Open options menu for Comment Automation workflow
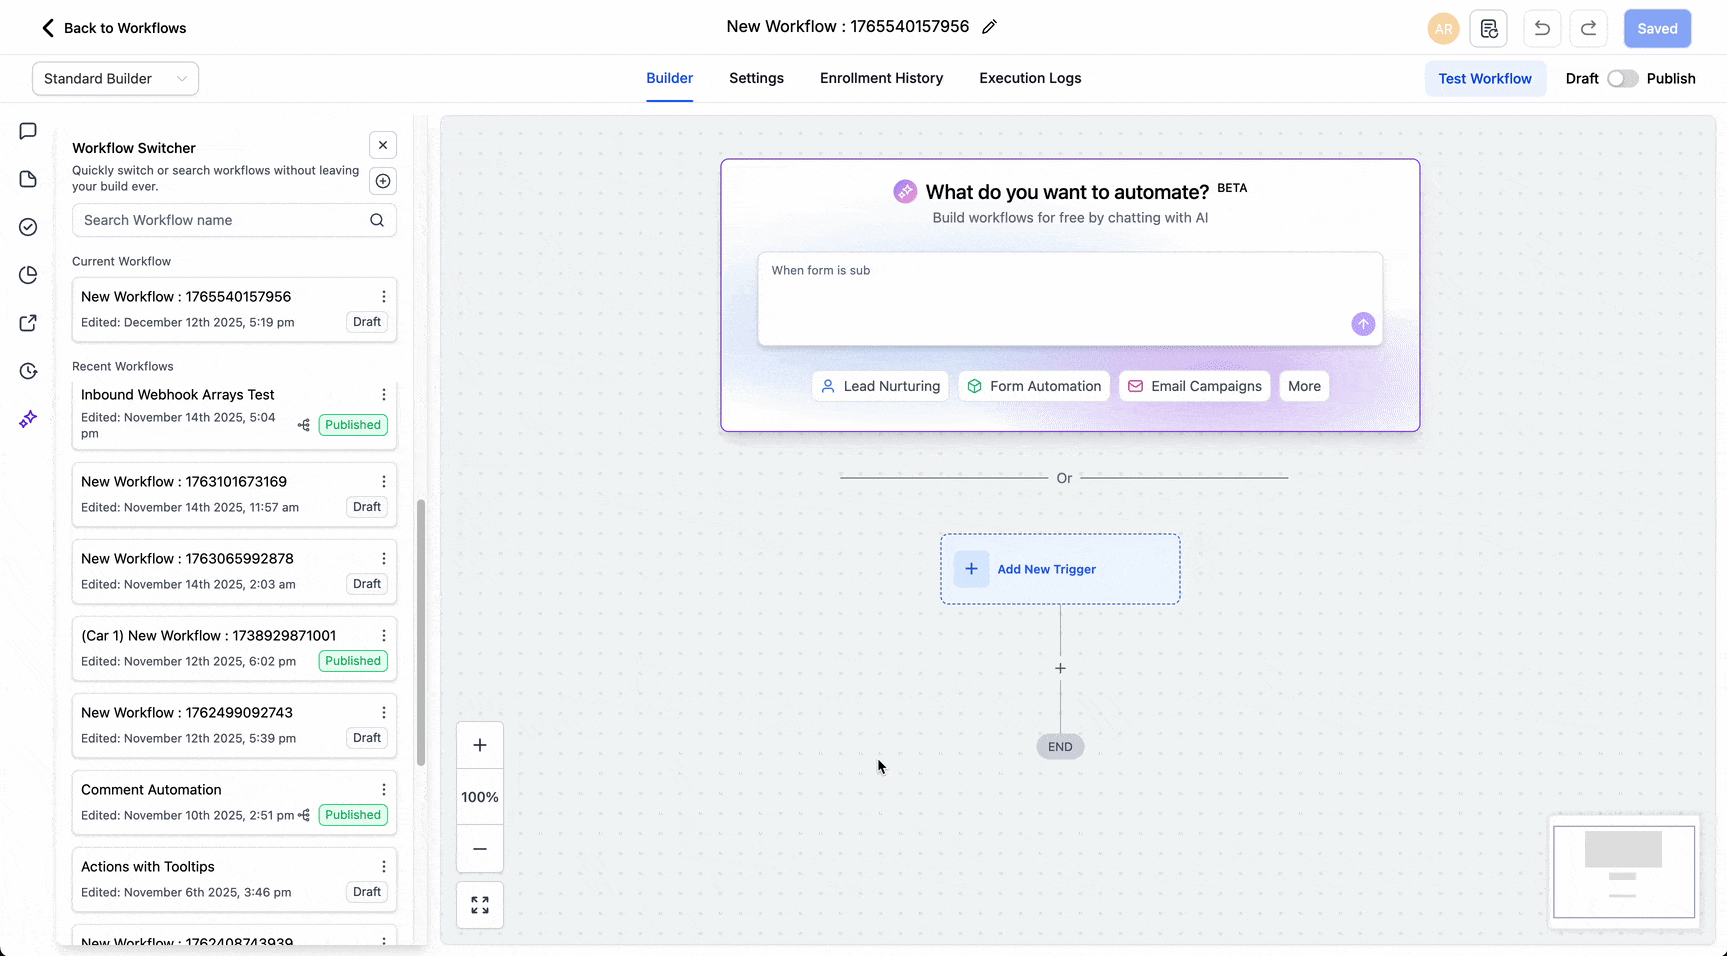 pyautogui.click(x=384, y=790)
